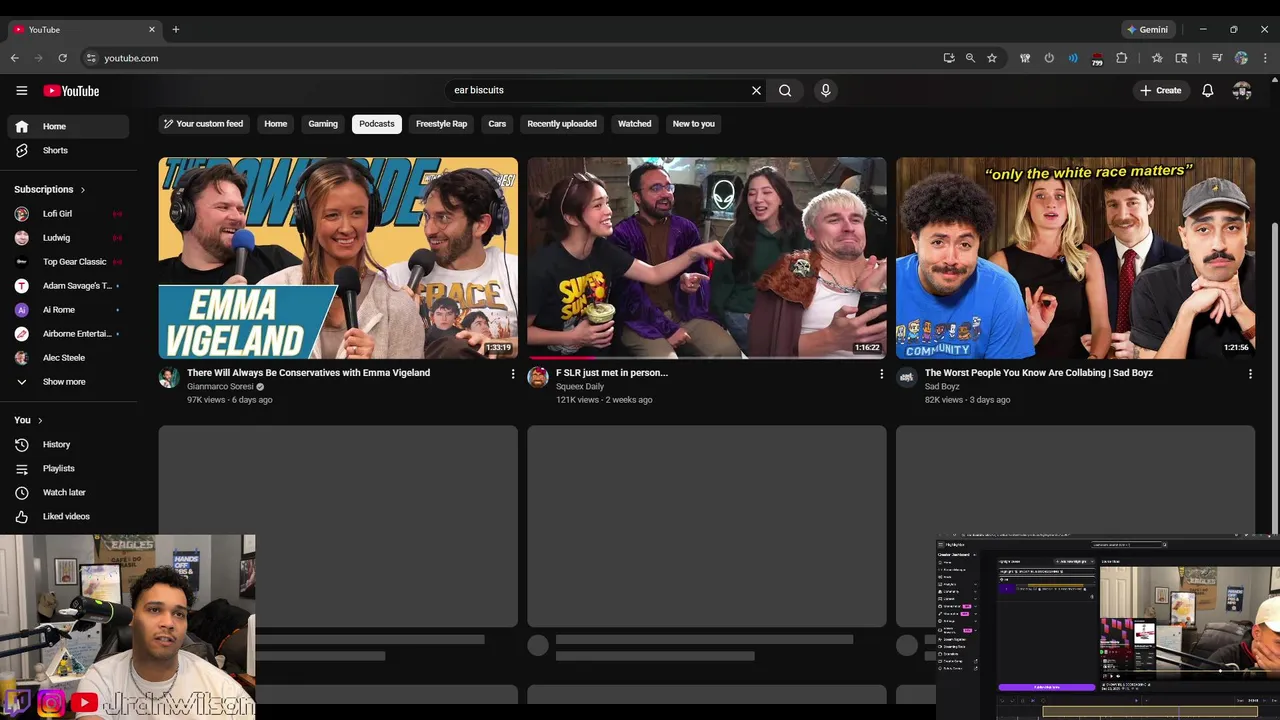Expand the You section chevron
Screen dimensions: 1280x720
click(x=40, y=420)
